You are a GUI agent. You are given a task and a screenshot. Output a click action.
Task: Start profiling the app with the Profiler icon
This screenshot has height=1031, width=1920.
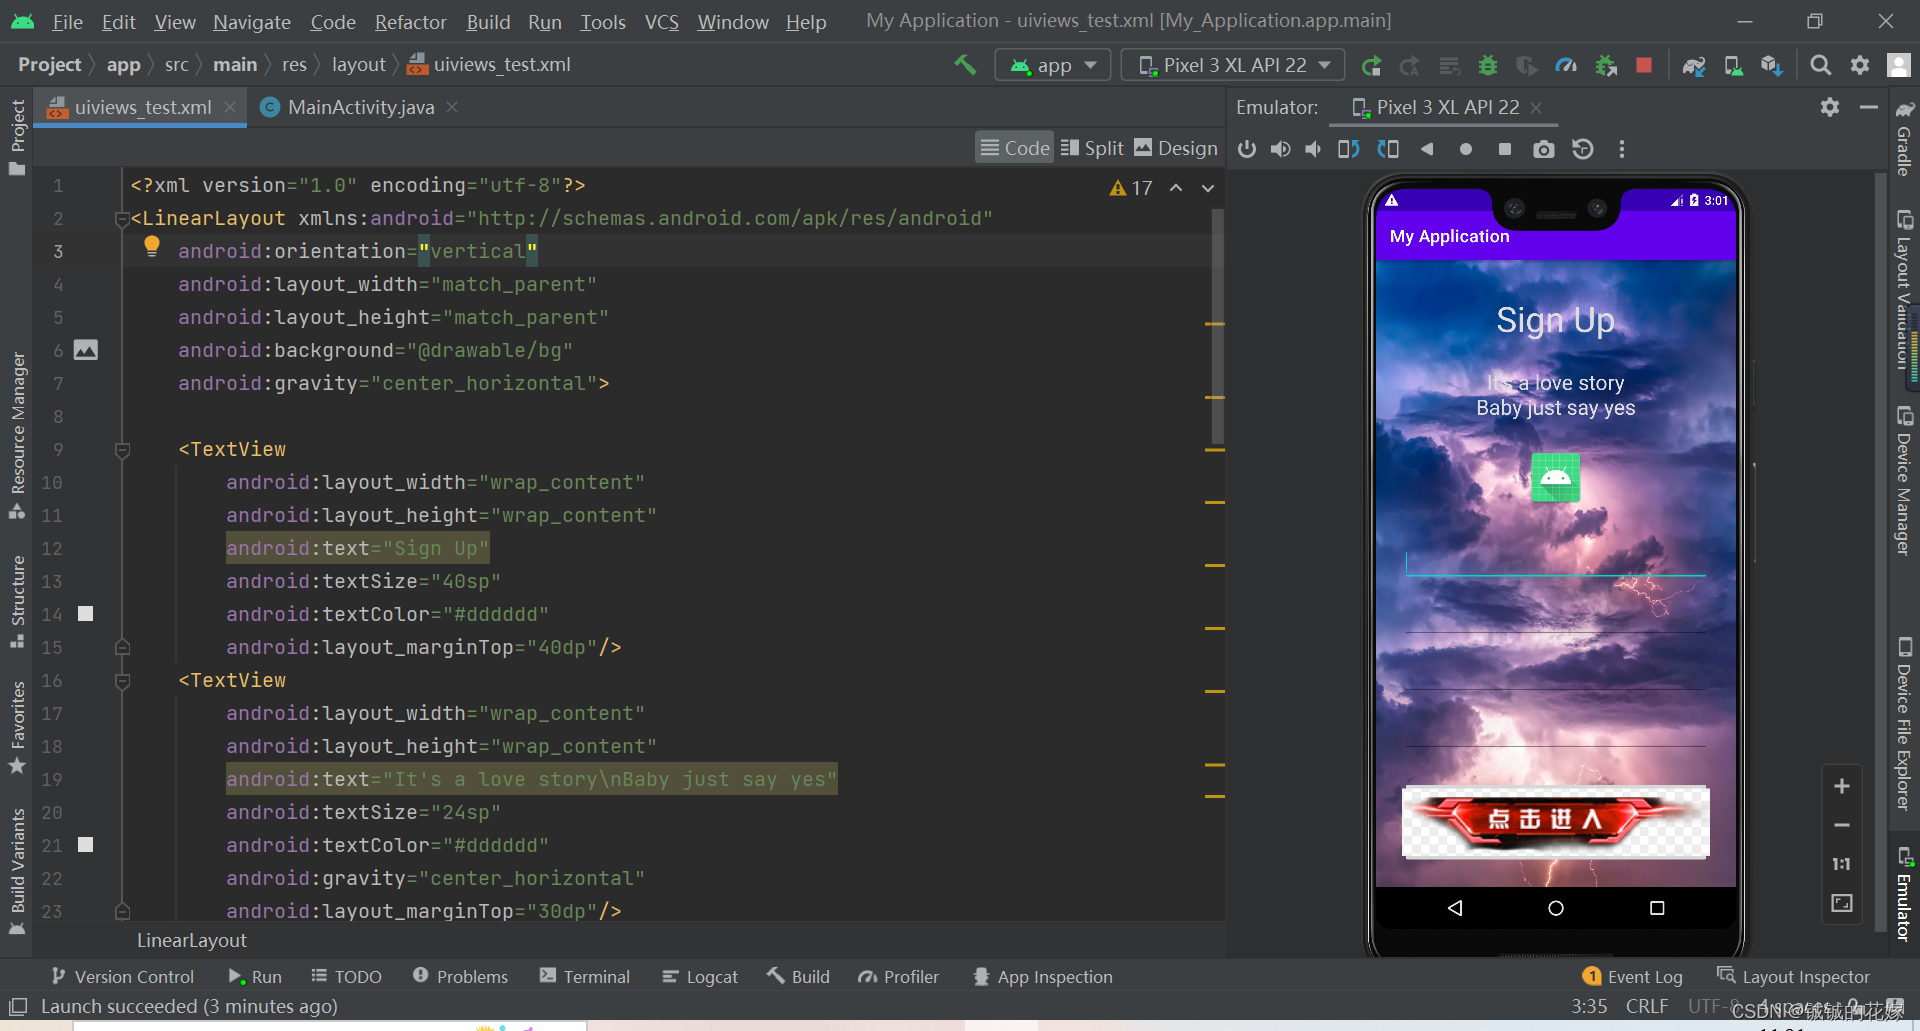[x=1566, y=64]
